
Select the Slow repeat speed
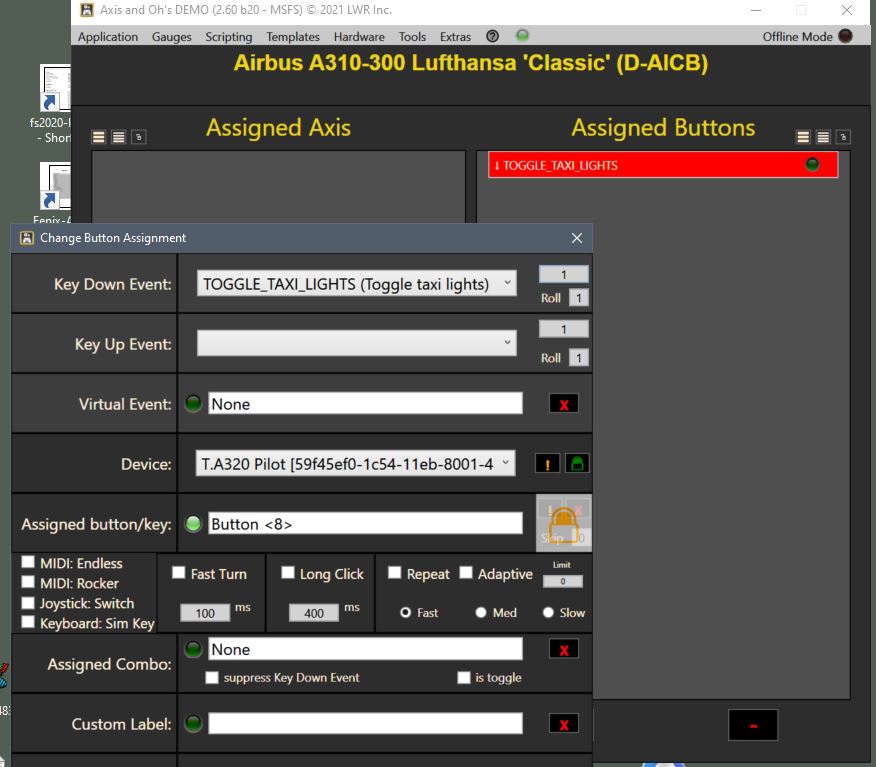tap(548, 613)
